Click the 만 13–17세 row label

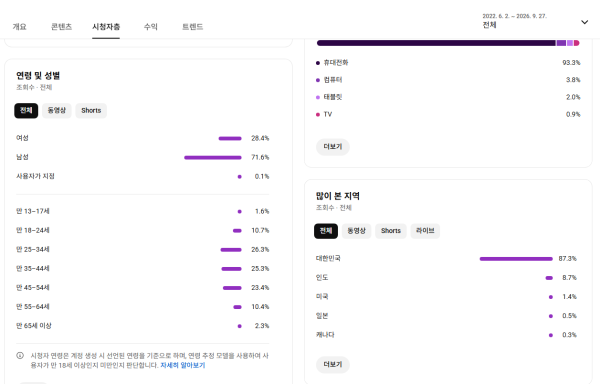click(33, 211)
